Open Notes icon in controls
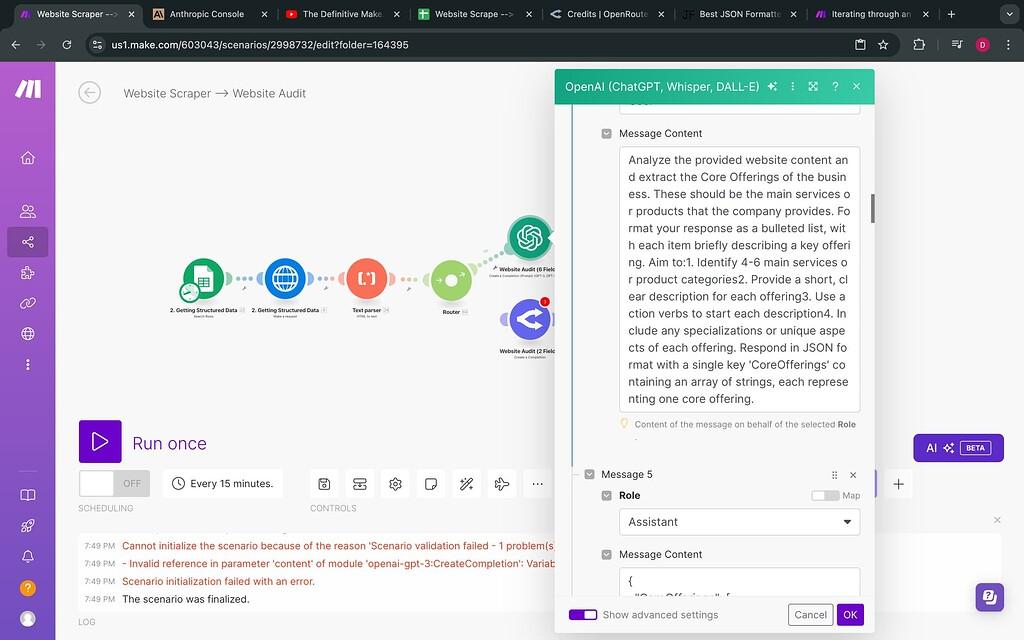 pos(430,484)
